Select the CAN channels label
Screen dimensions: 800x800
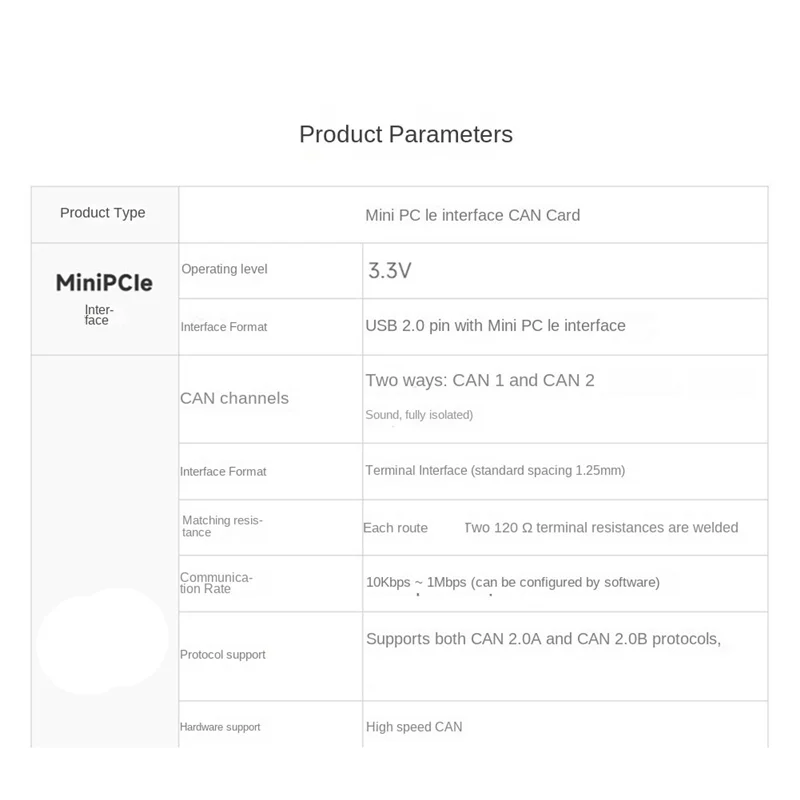pyautogui.click(x=234, y=398)
